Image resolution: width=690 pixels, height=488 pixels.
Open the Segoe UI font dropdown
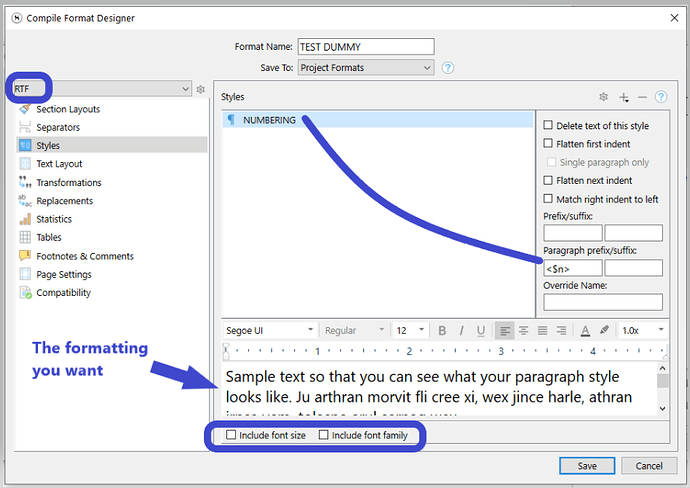point(270,330)
